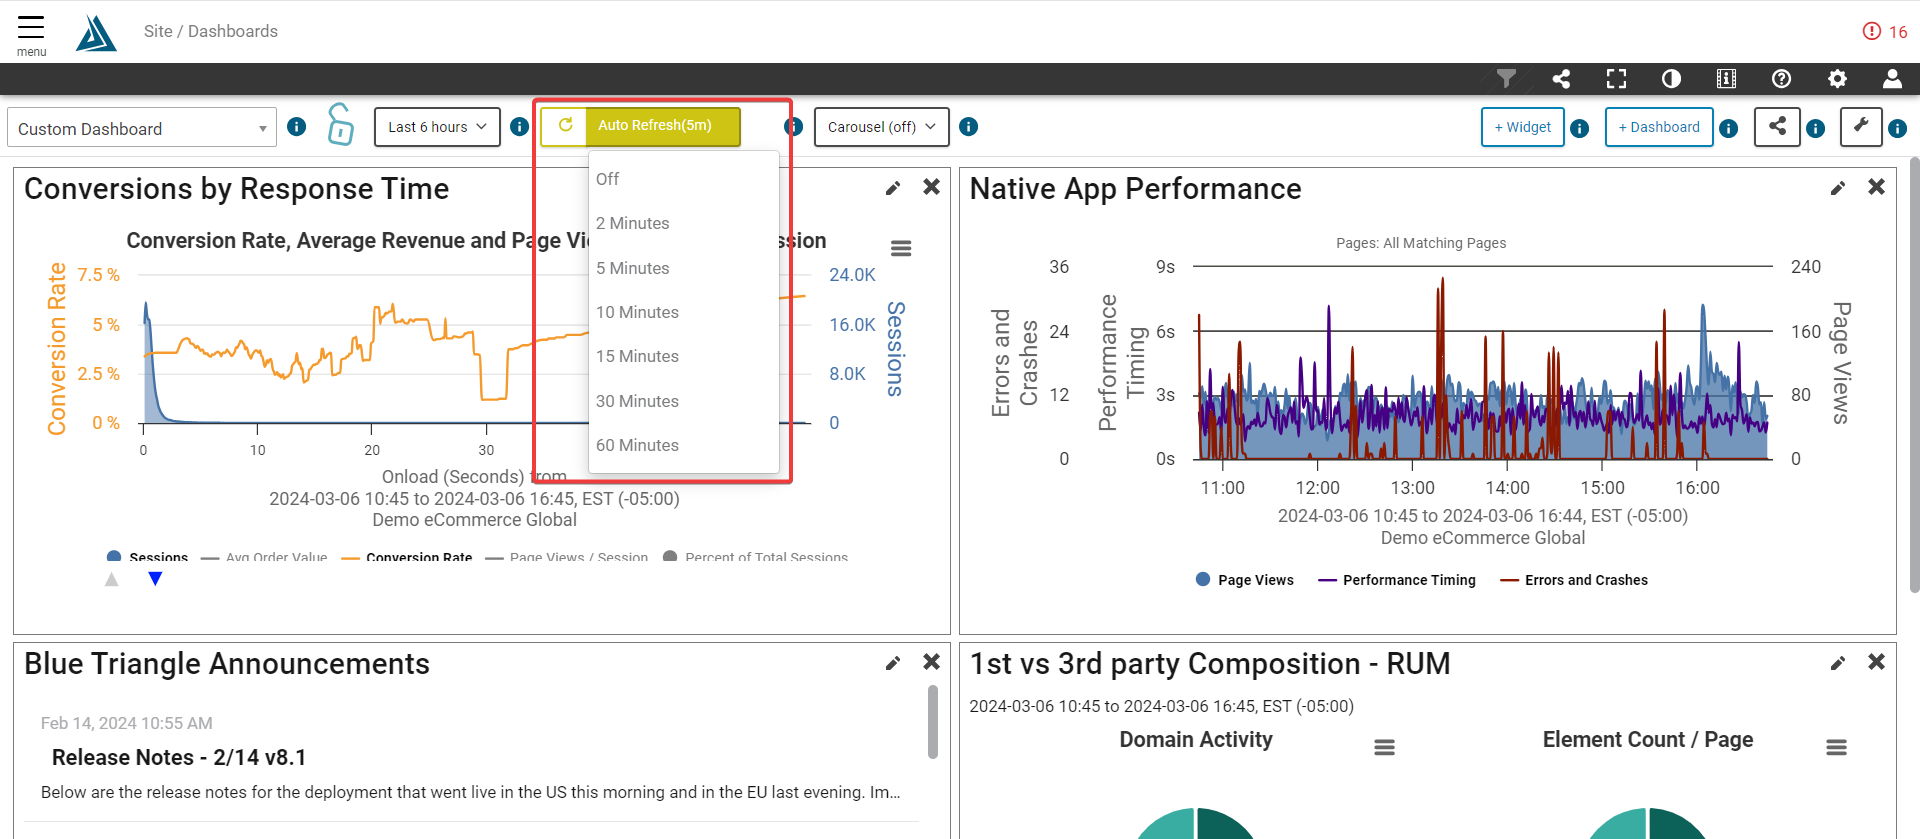Click info icon beside Carousel dropdown
The height and width of the screenshot is (839, 1920).
coord(968,127)
